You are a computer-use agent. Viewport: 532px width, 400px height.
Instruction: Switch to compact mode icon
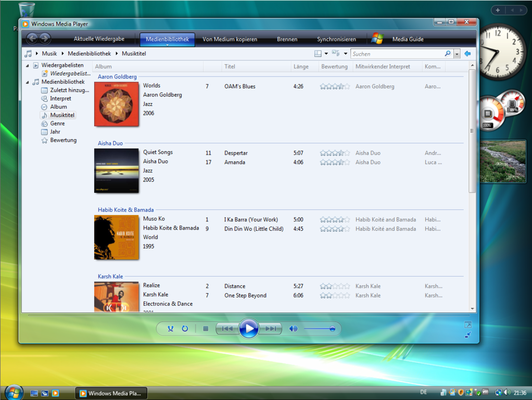(x=468, y=335)
